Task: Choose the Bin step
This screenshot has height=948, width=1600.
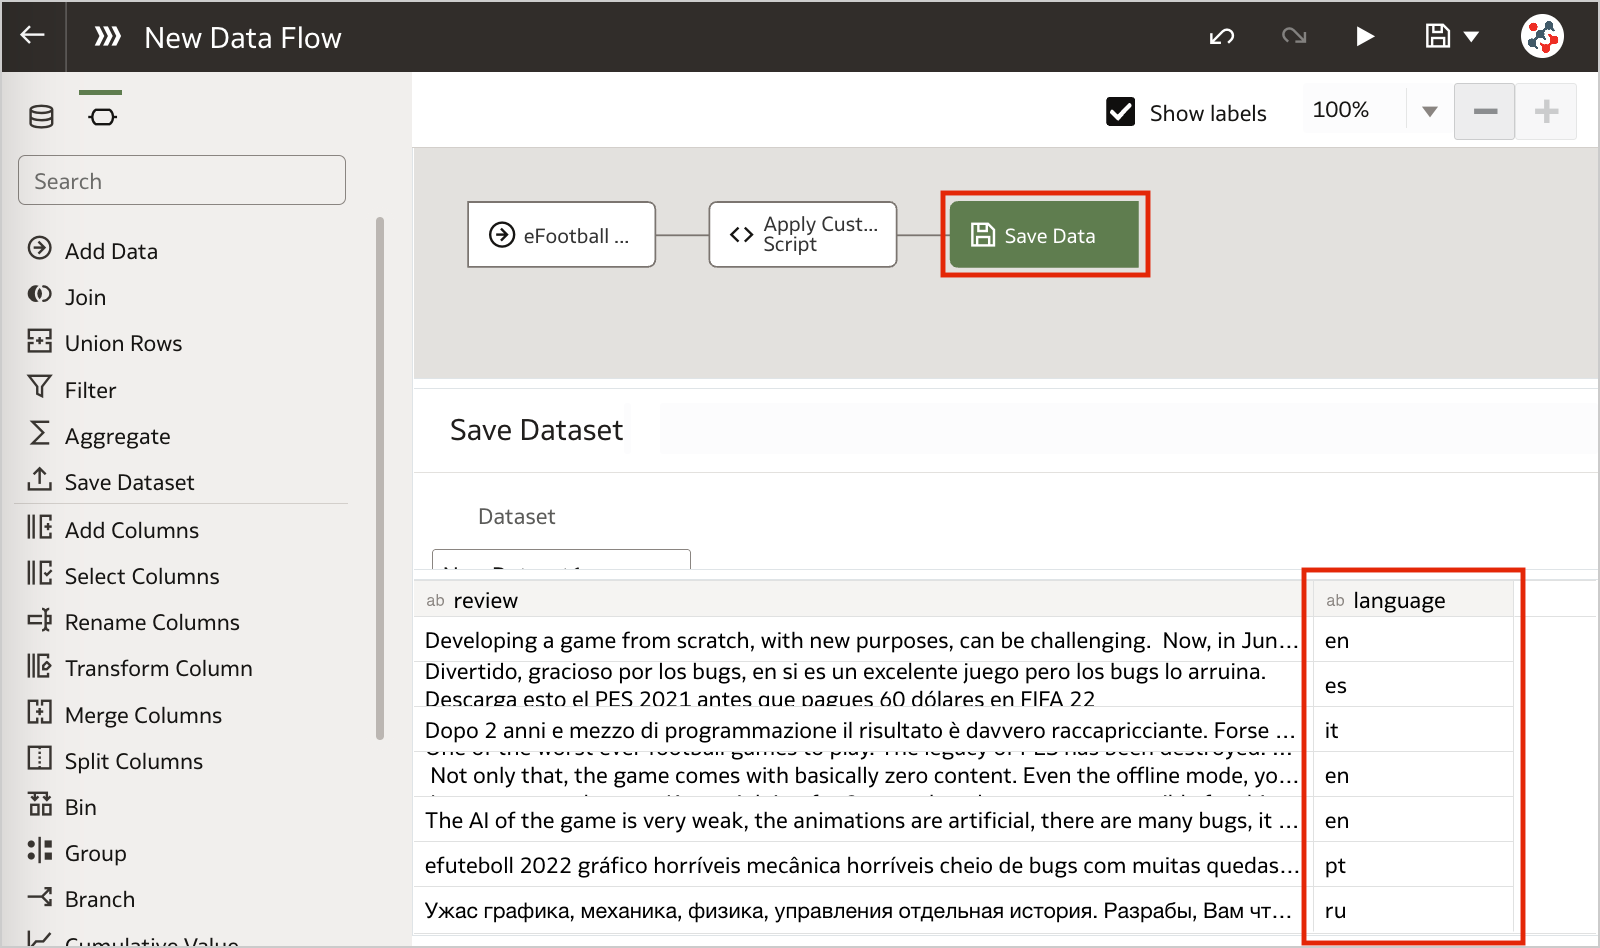Action: pos(62,806)
